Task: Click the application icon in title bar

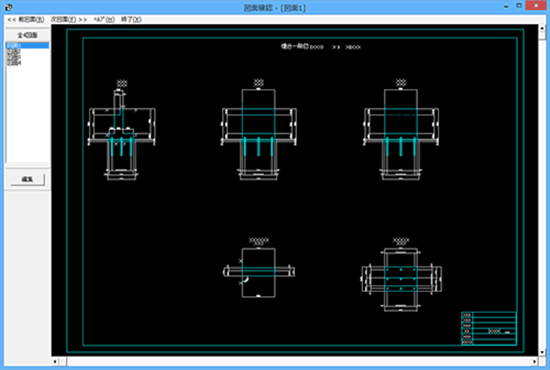Action: tap(8, 7)
